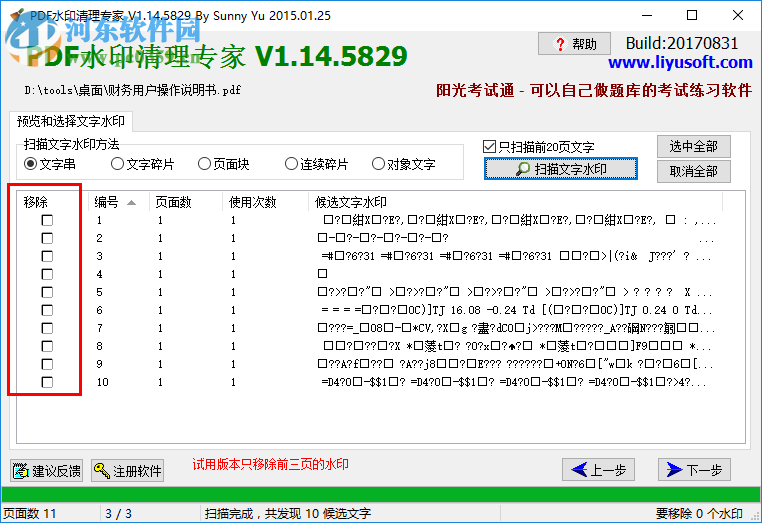The width and height of the screenshot is (762, 523).
Task: Click status text 要移除 0 个水印
Action: [699, 513]
